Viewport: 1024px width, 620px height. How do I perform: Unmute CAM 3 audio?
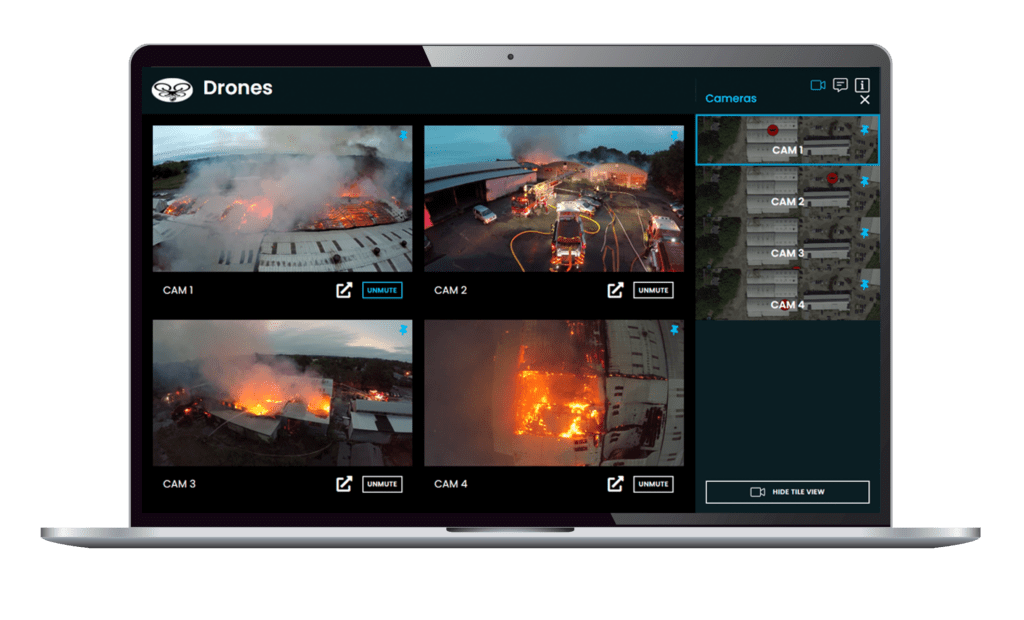point(382,484)
